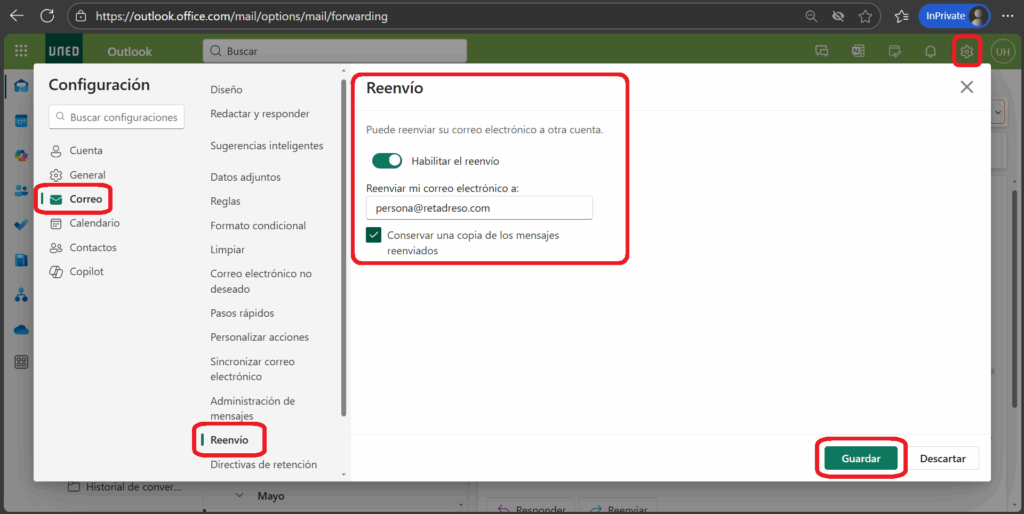Open the Calendario settings category
This screenshot has width=1024, height=514.
(94, 223)
